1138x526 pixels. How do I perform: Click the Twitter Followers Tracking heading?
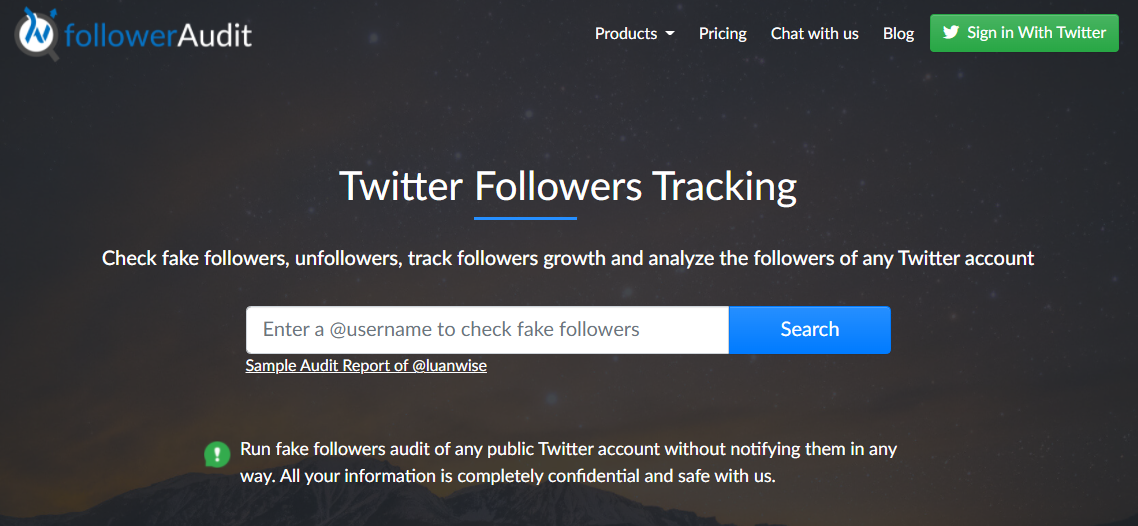pos(568,186)
